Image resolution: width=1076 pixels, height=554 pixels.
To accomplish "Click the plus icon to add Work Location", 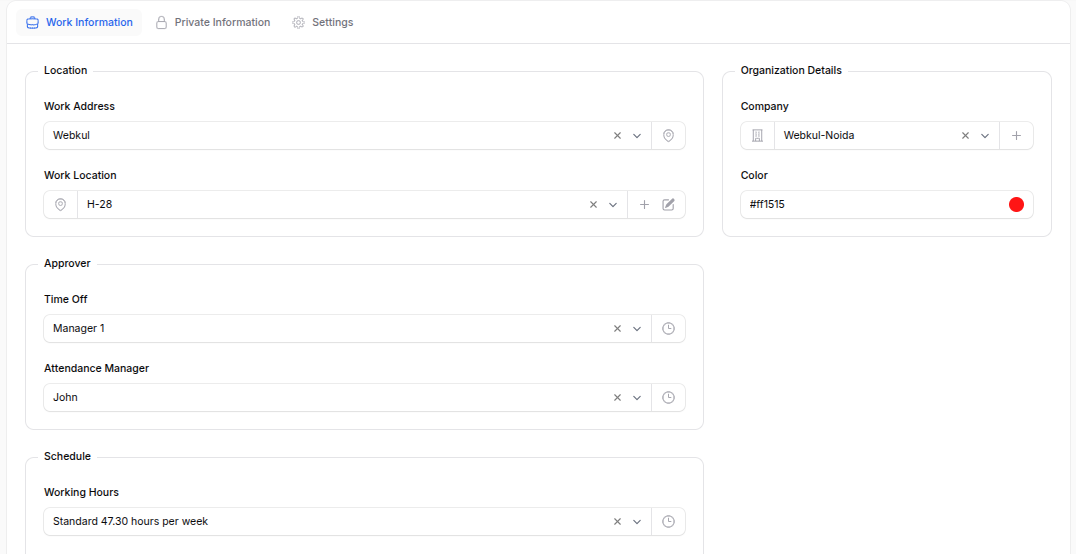I will pyautogui.click(x=644, y=205).
